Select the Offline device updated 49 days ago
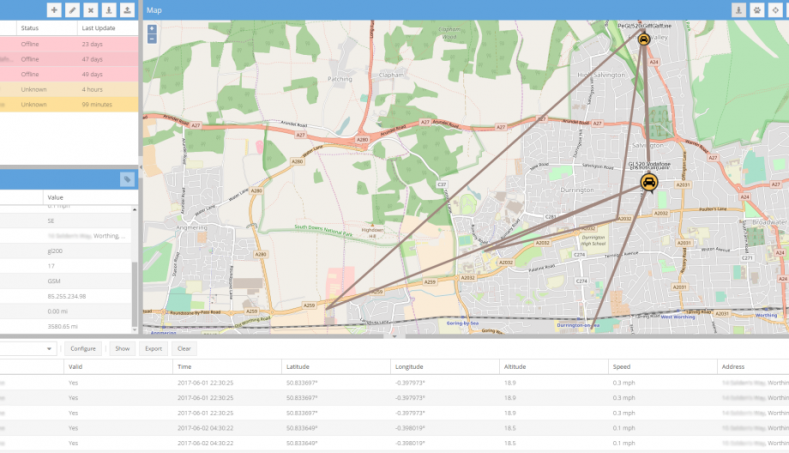Screen dimensions: 789x453 click(69, 74)
